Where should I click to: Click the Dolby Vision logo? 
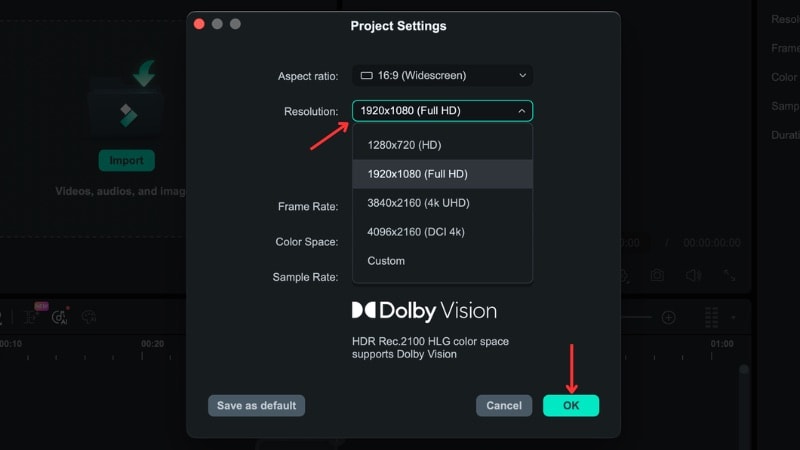point(424,310)
